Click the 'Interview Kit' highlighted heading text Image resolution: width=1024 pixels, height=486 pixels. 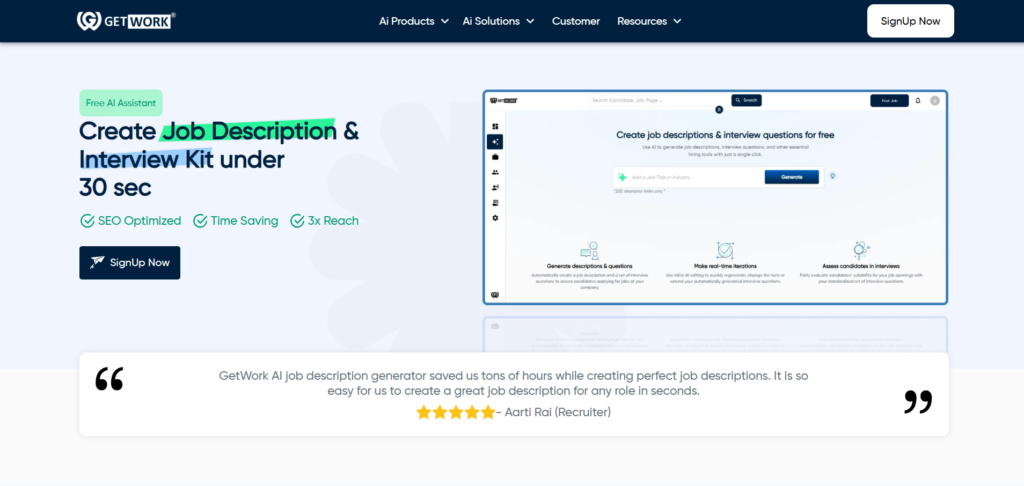(146, 159)
